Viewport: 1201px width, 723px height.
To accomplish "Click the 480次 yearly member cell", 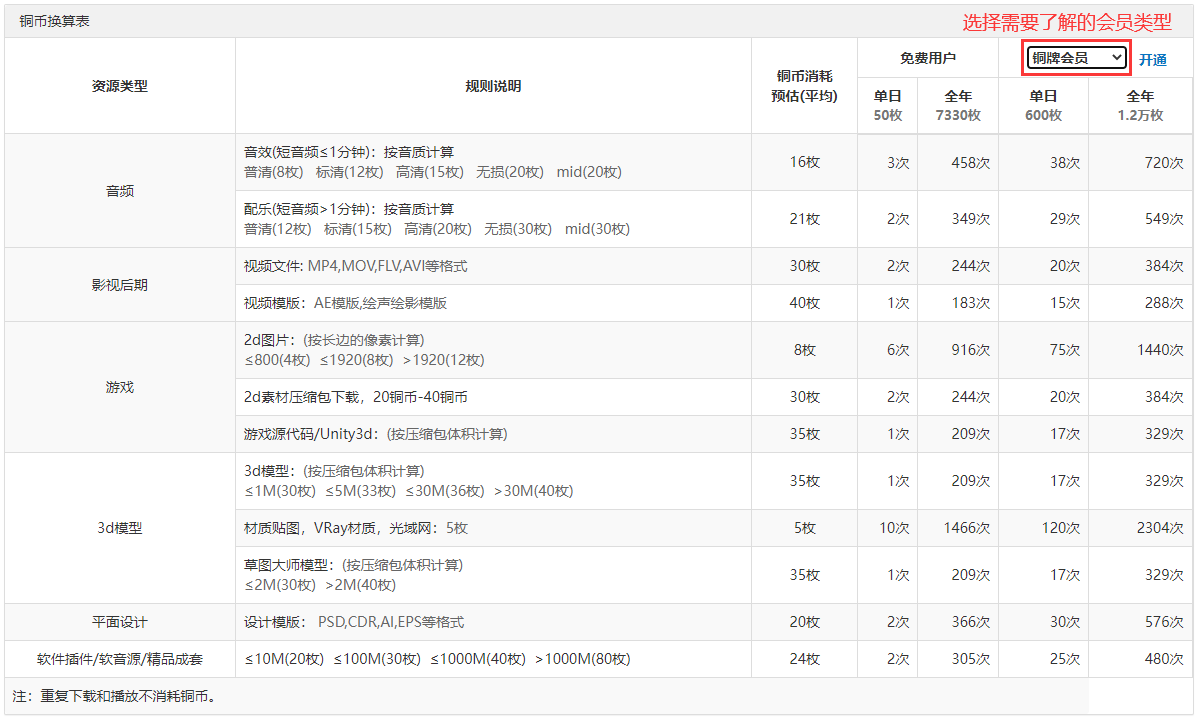I will click(x=1141, y=660).
